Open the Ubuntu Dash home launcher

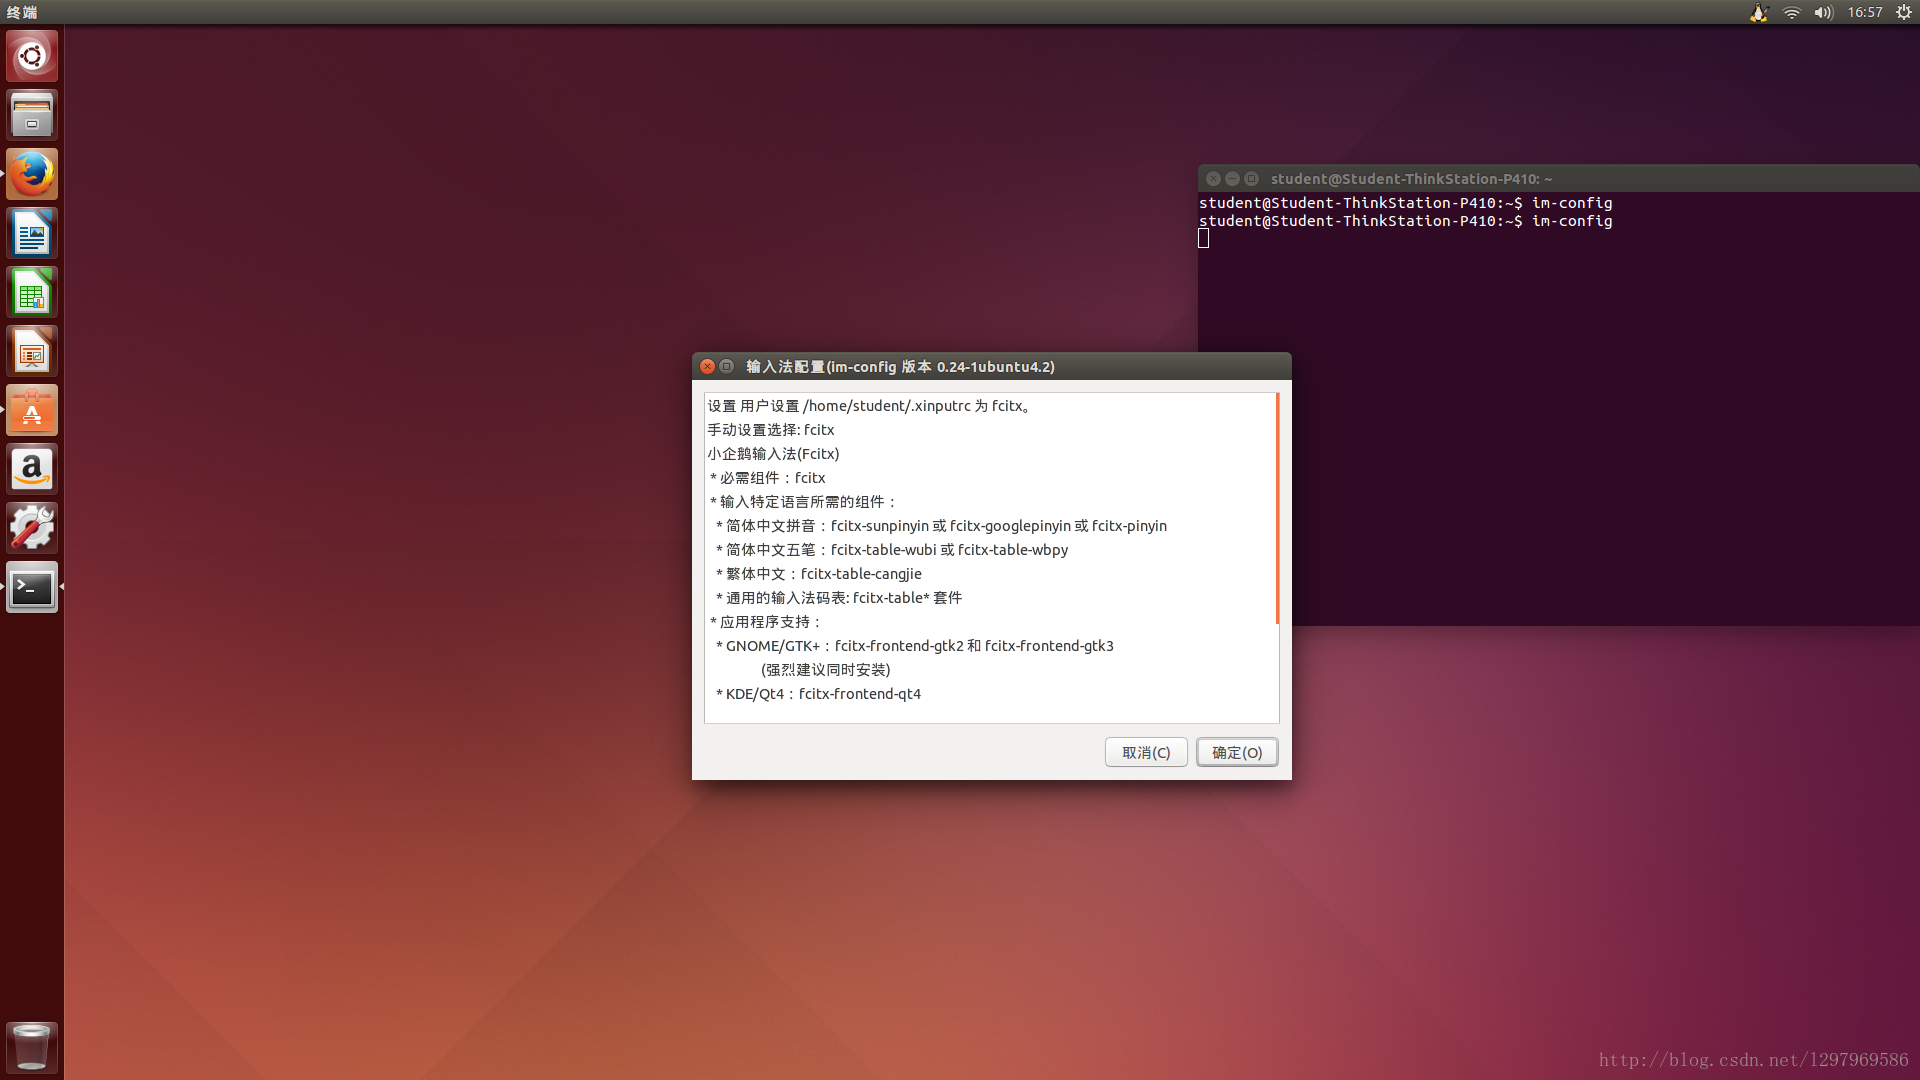tap(32, 56)
